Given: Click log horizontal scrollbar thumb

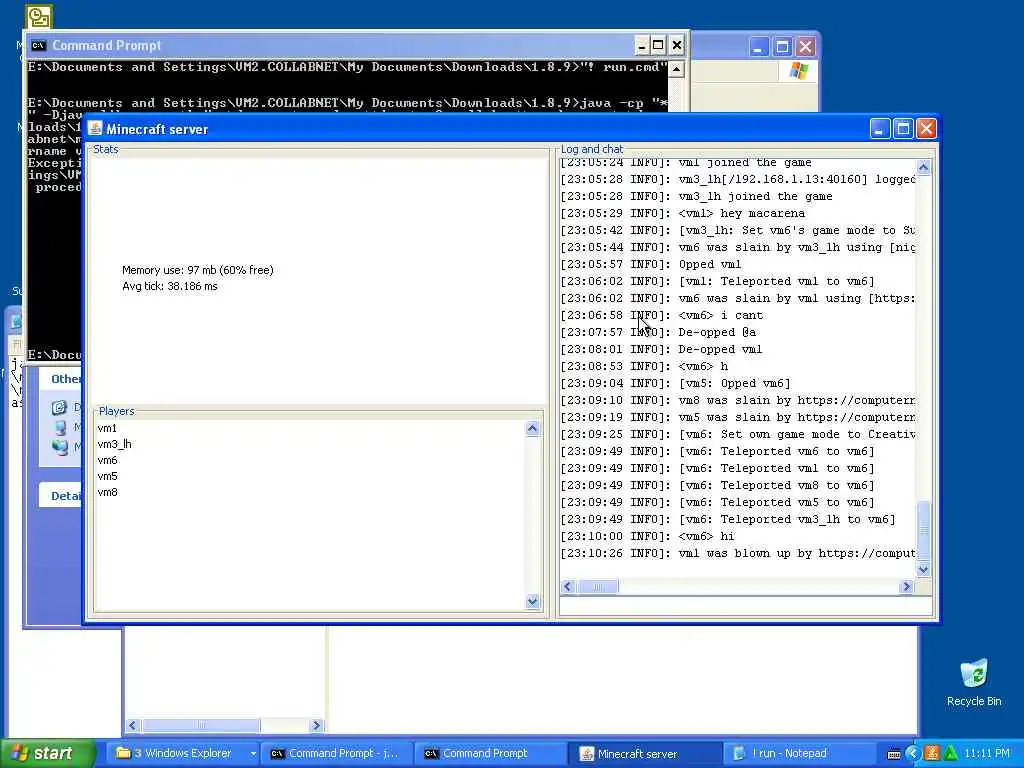Looking at the screenshot, I should (x=597, y=586).
